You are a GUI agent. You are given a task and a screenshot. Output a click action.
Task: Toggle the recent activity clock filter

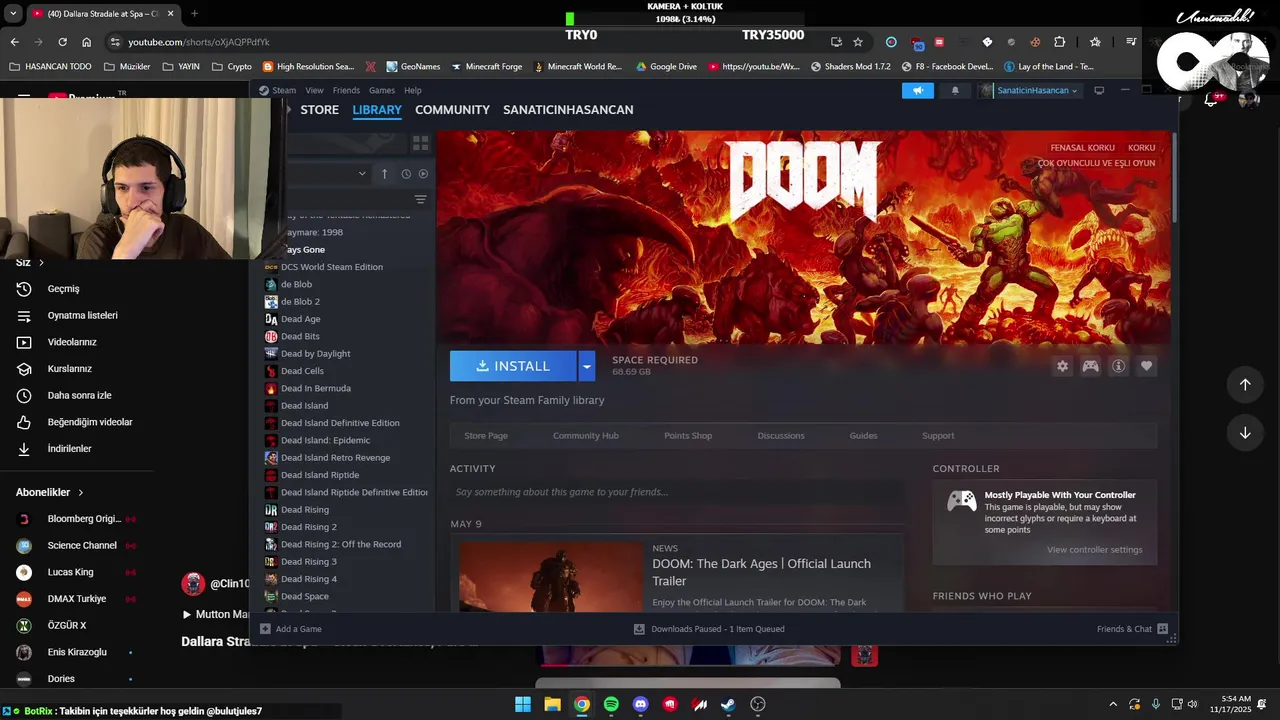[x=406, y=174]
